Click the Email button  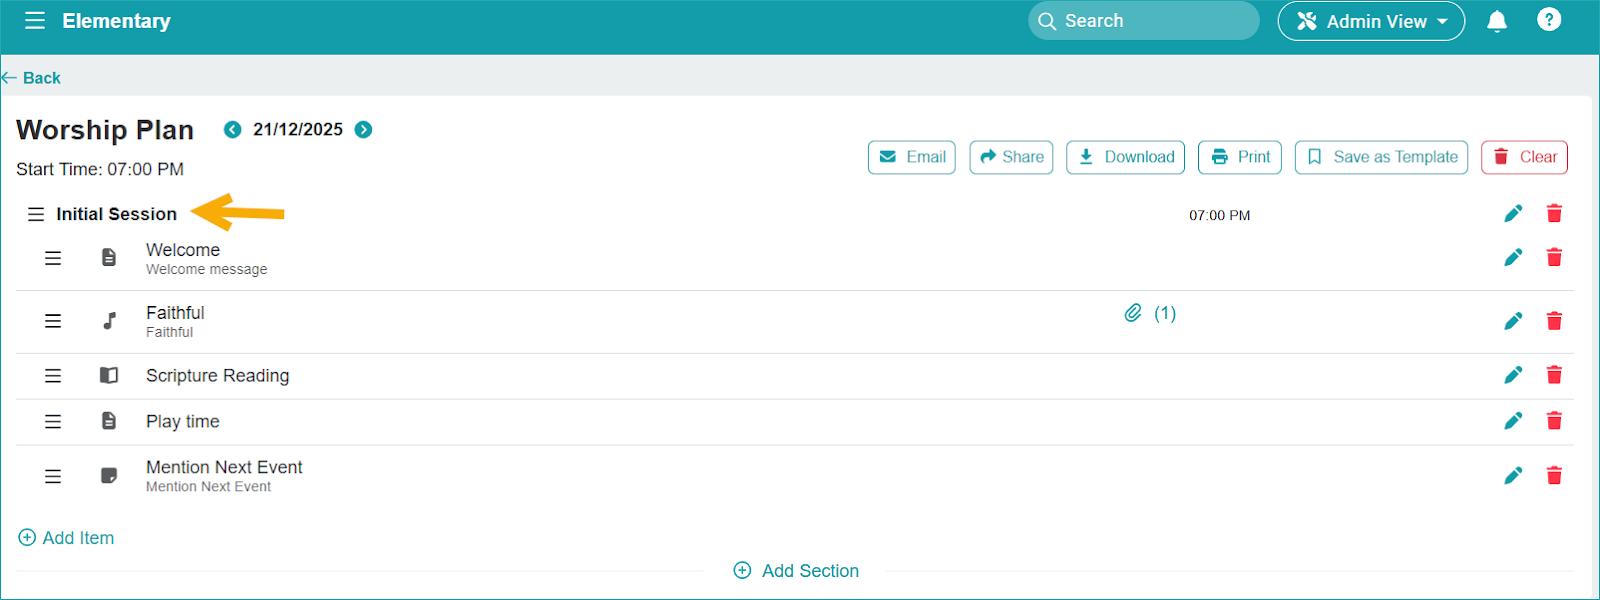[912, 157]
